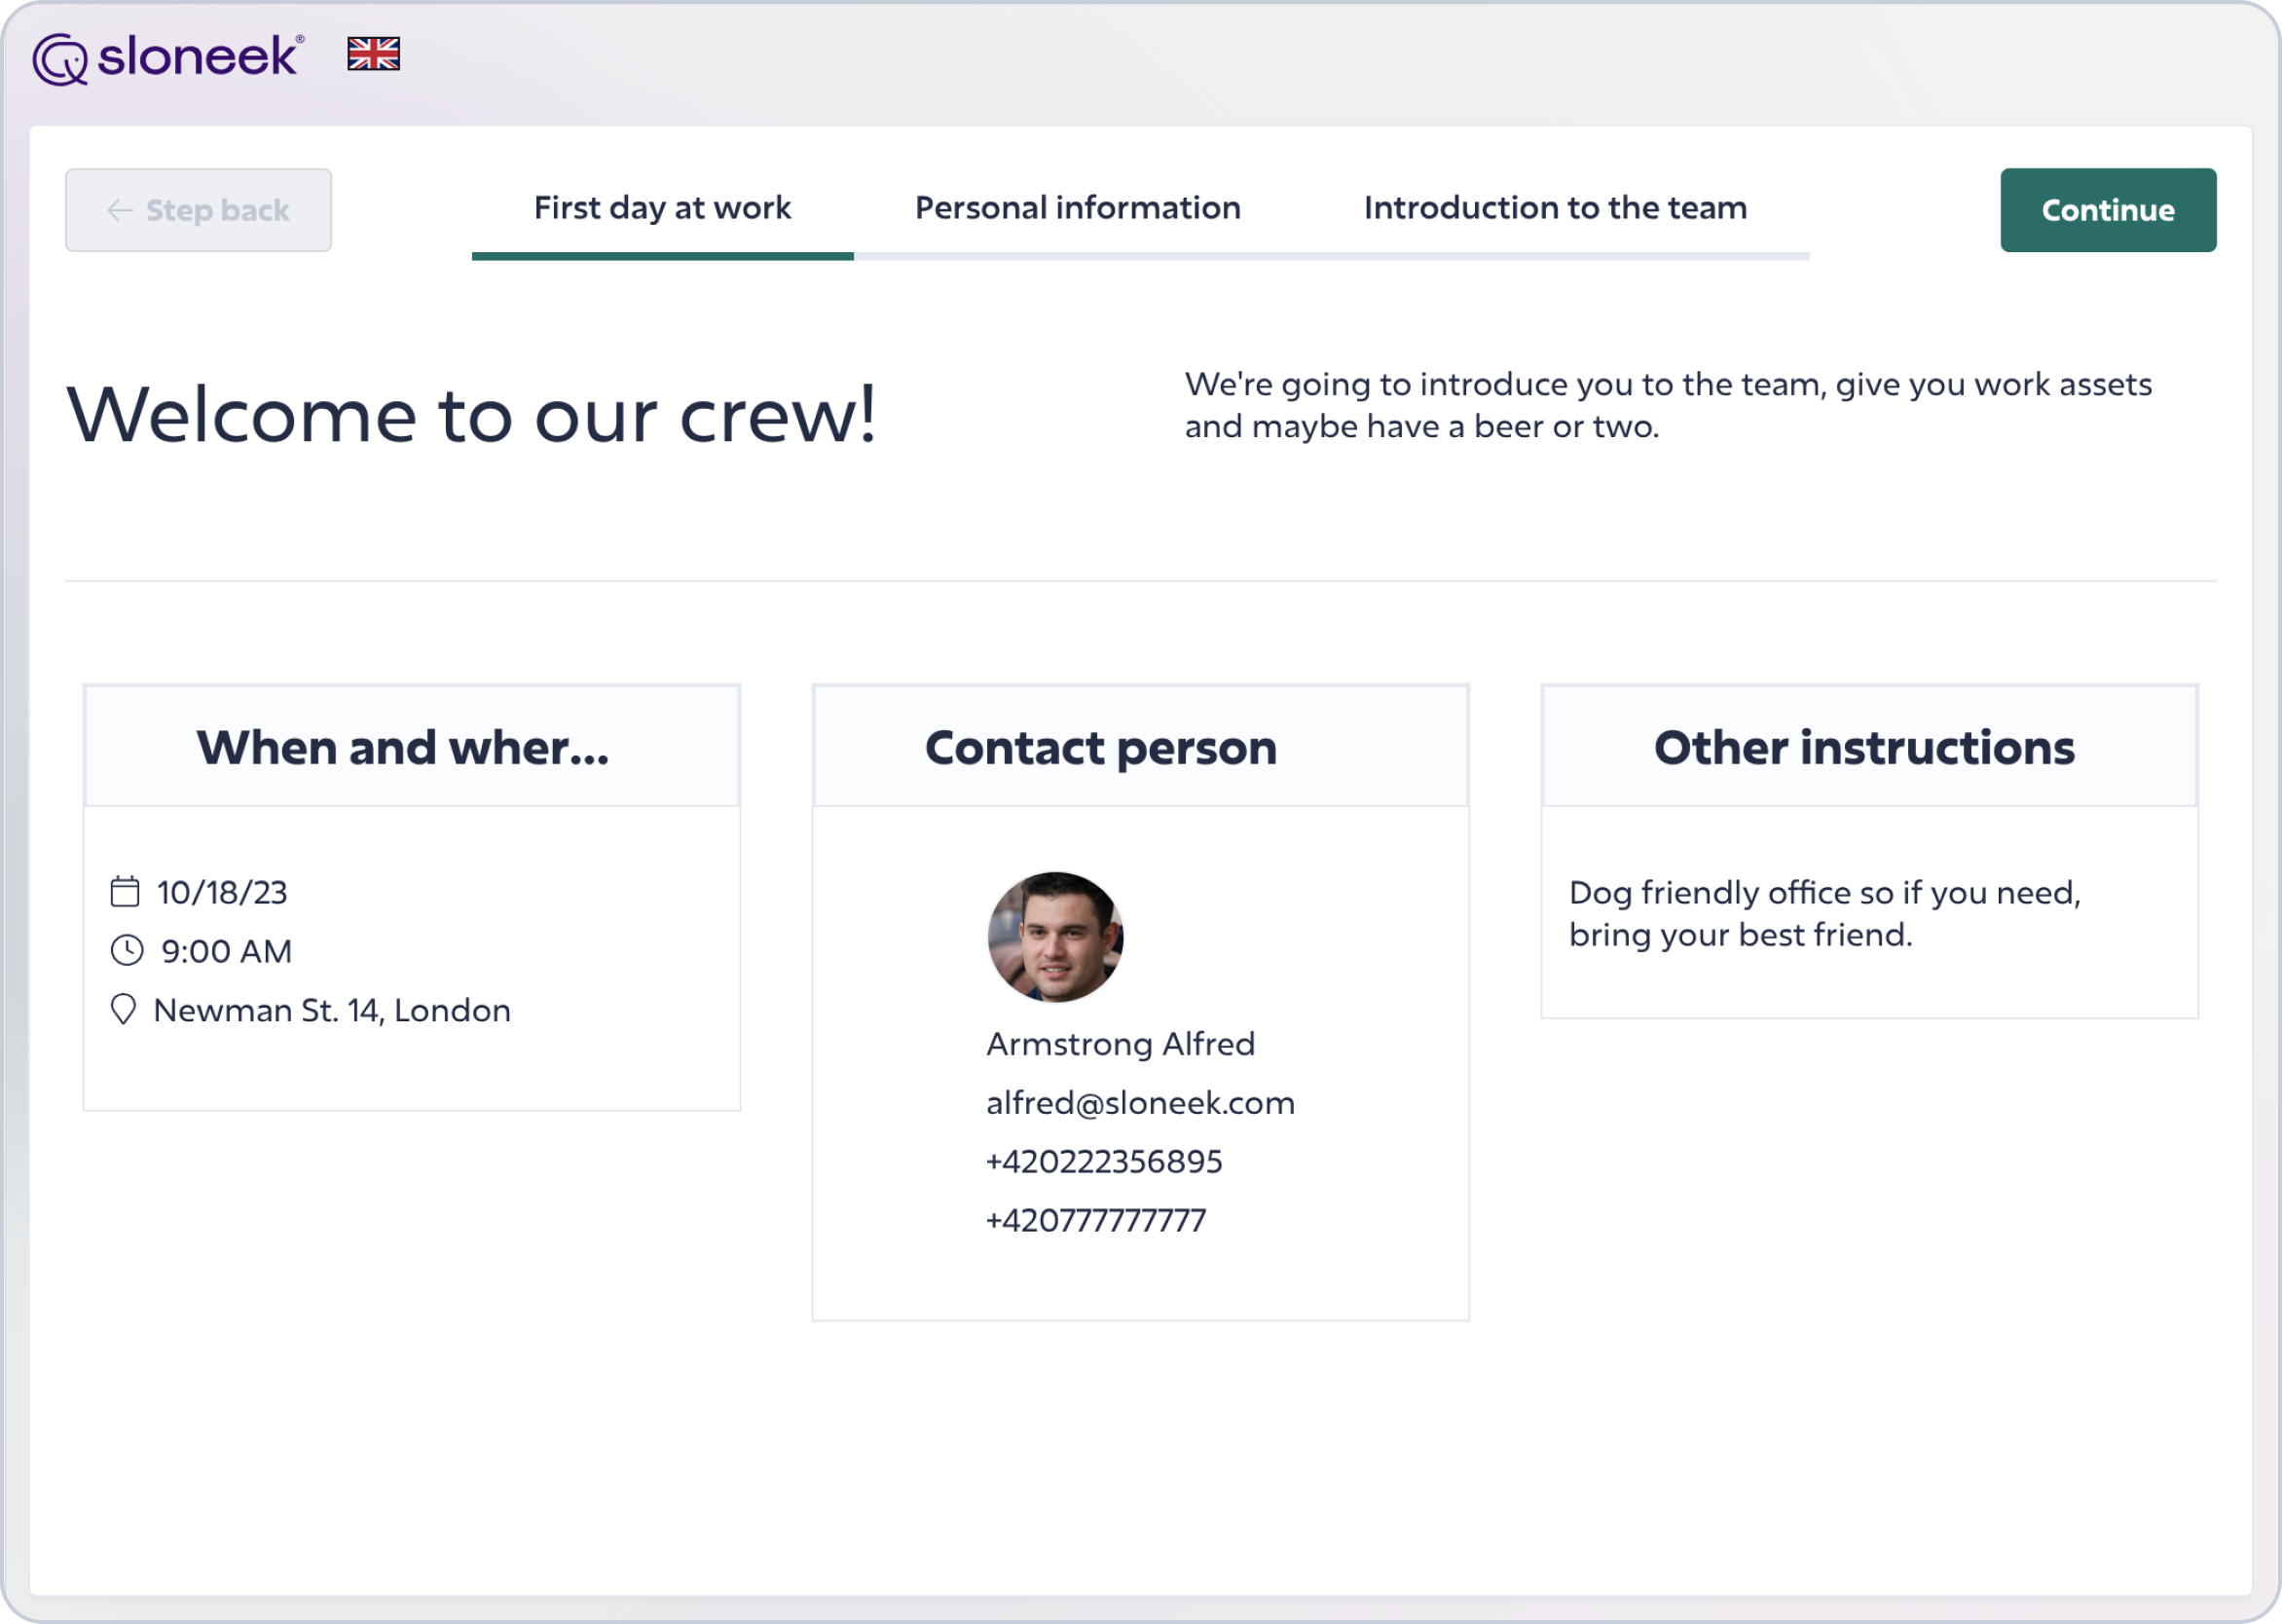
Task: Click the truncated When and wher... heading
Action: (x=403, y=748)
